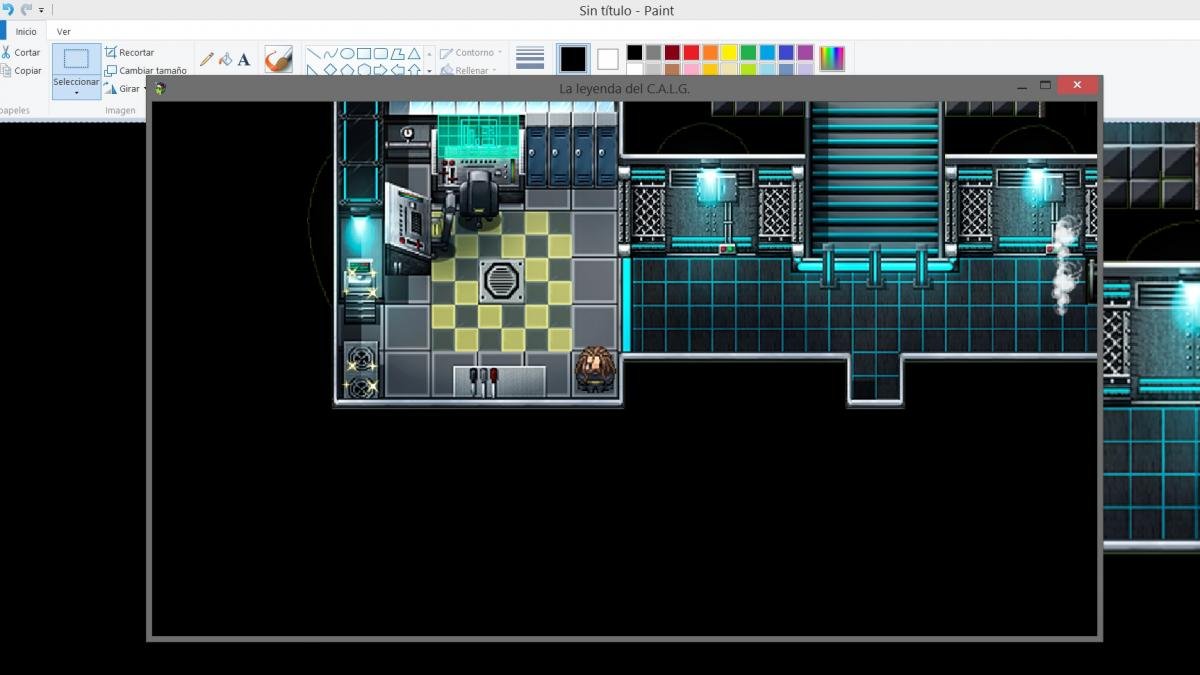This screenshot has height=675, width=1200.
Task: Click the Copiar button
Action: pos(20,71)
